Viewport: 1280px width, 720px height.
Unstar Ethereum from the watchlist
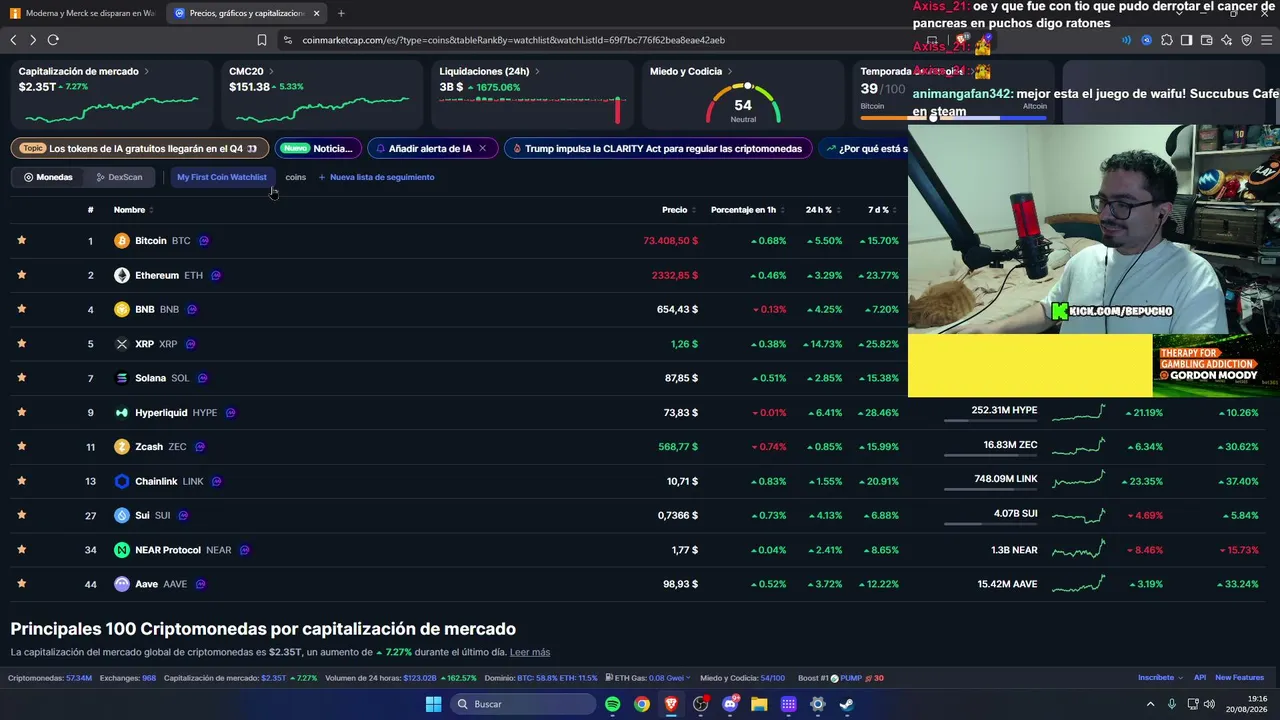(x=22, y=275)
